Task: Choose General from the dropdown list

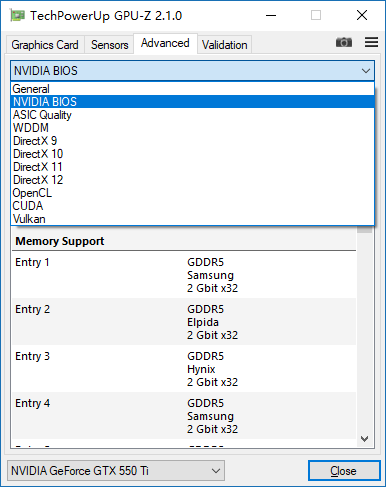Action: pyautogui.click(x=193, y=89)
